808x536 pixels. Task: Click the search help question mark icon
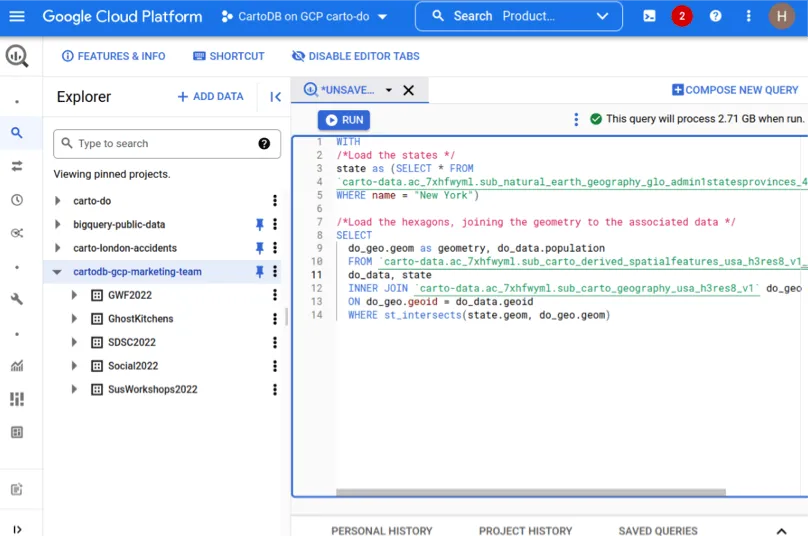point(264,144)
